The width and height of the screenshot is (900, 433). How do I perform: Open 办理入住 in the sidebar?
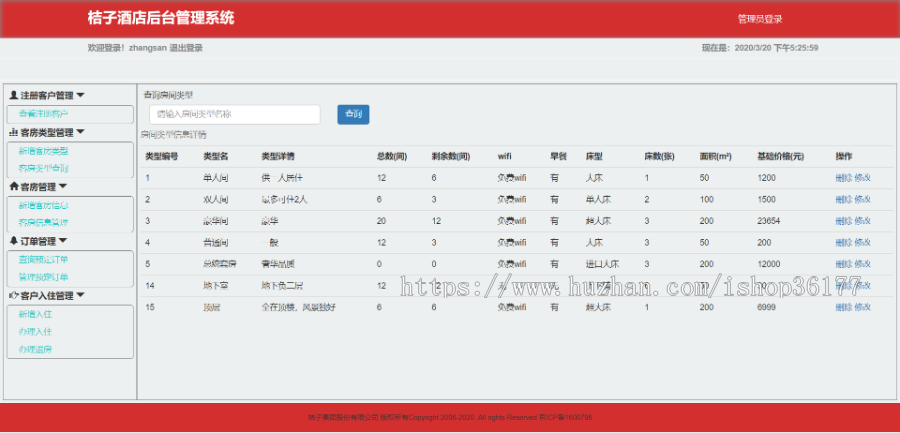pyautogui.click(x=35, y=331)
